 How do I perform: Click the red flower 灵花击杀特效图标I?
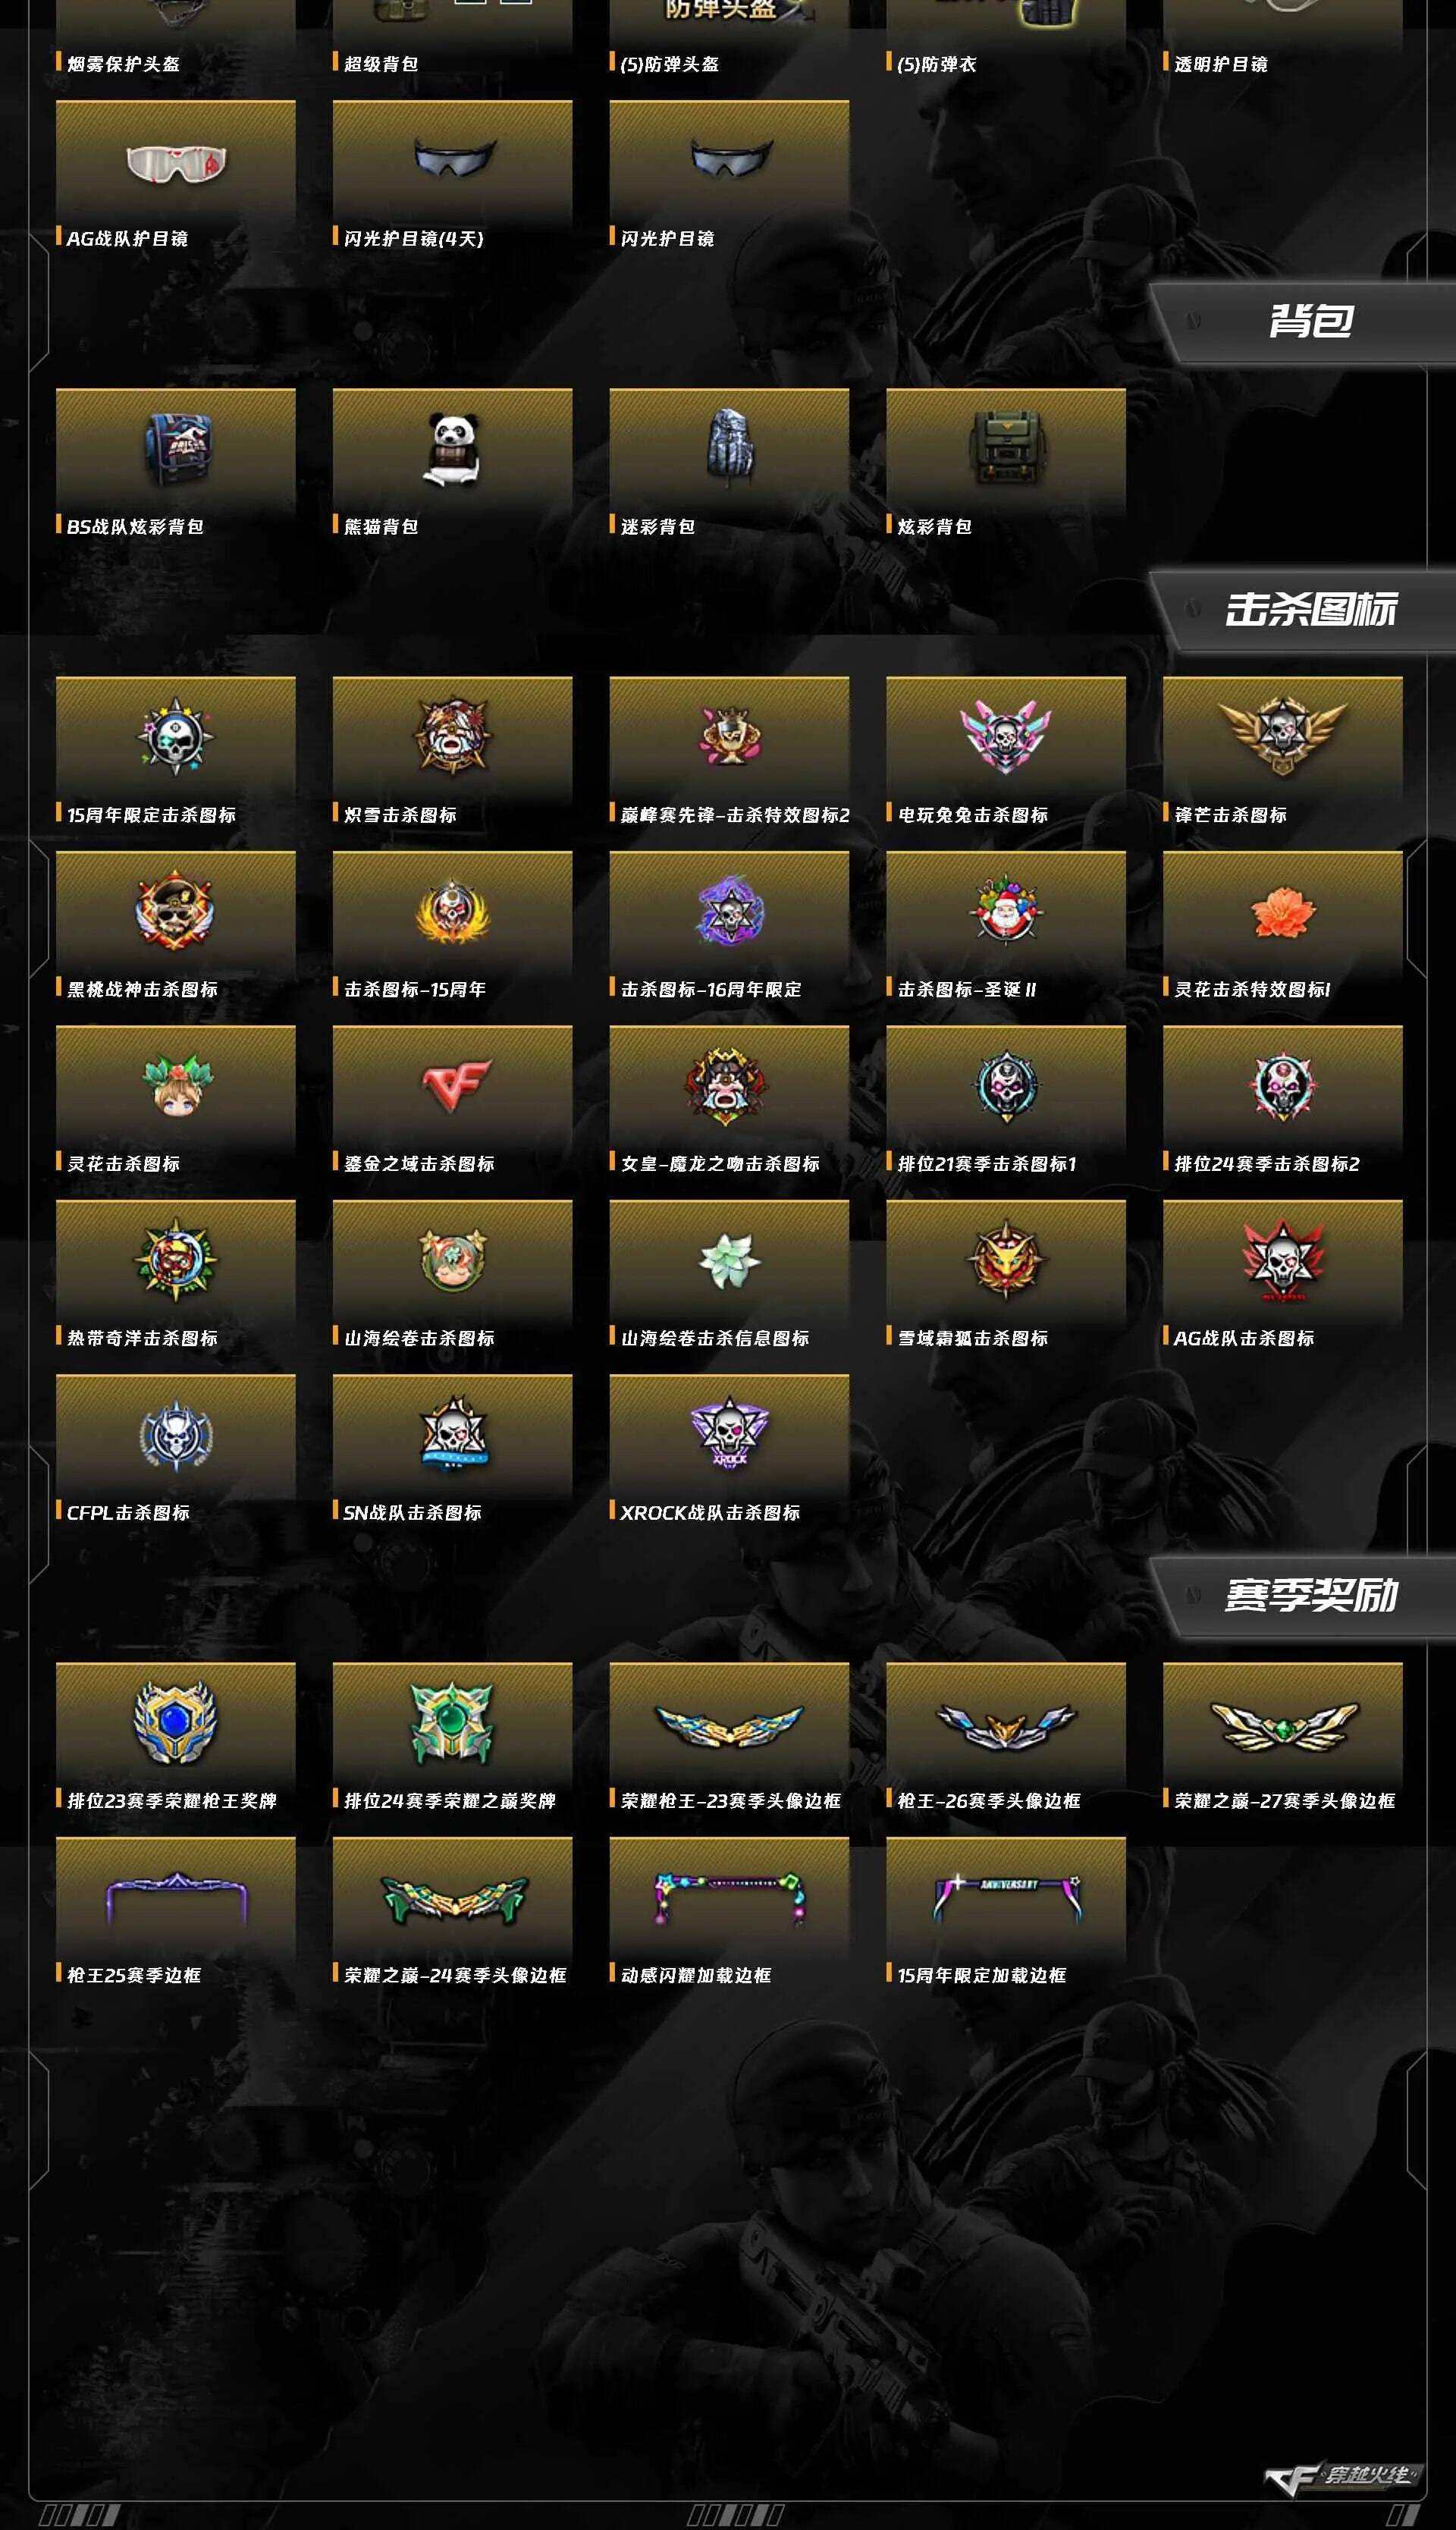pos(1283,912)
